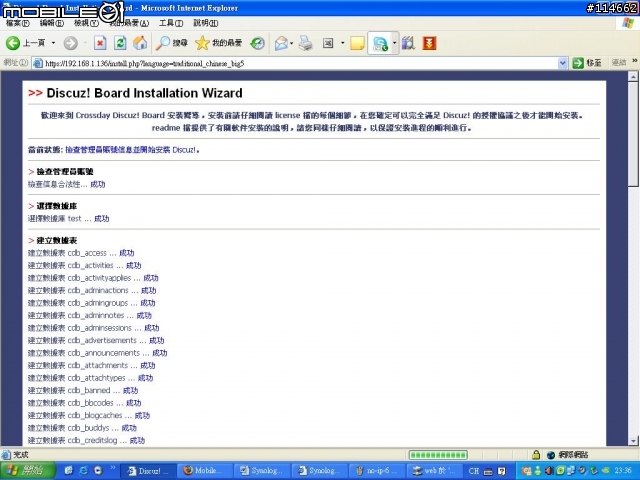Image resolution: width=640 pixels, height=480 pixels.
Task: Click the CH language bar indicator
Action: (474, 471)
